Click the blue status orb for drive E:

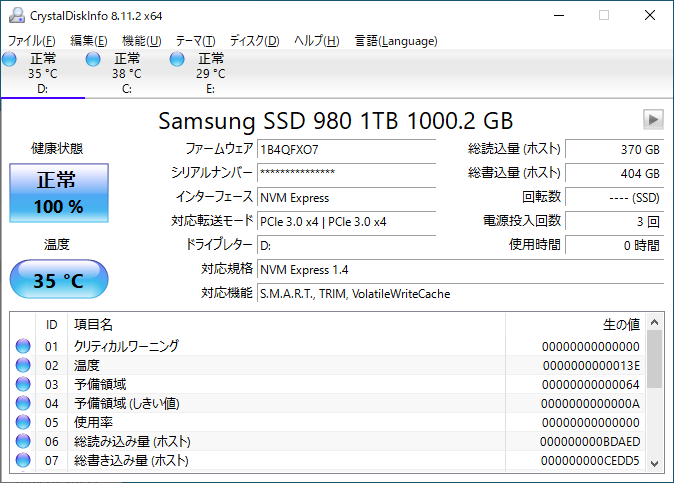pyautogui.click(x=177, y=59)
